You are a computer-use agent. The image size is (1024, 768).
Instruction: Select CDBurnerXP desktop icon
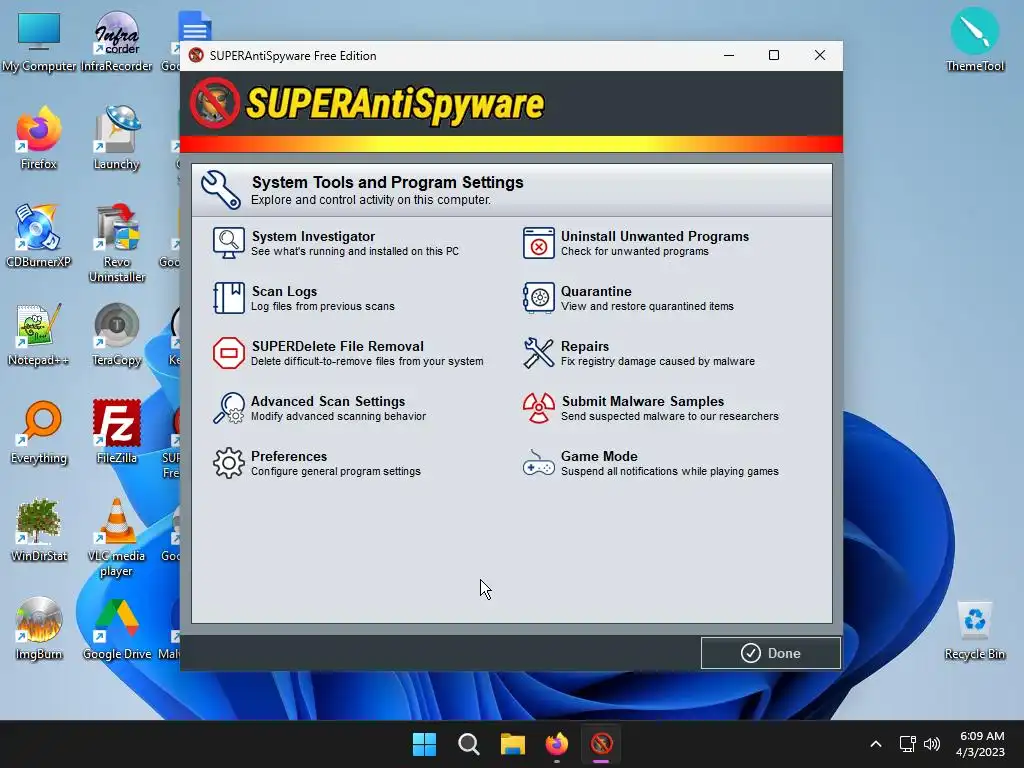click(x=39, y=236)
